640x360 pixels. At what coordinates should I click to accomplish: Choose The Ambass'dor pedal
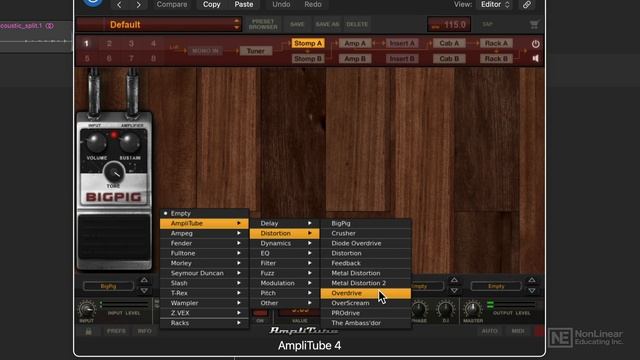[365, 323]
